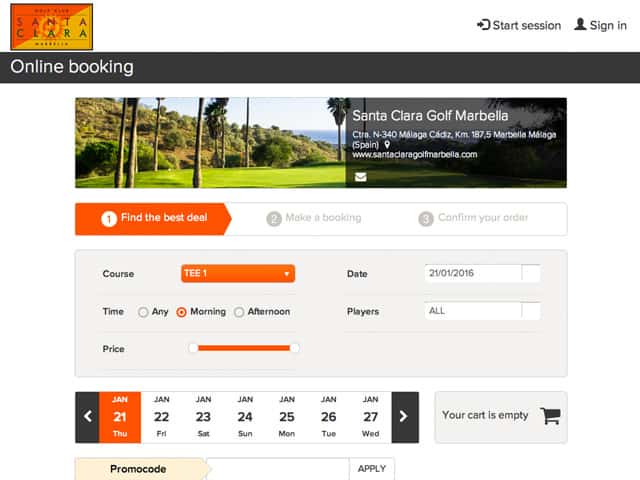Select the Any time radio button
Viewport: 640px width, 480px height.
(x=143, y=312)
